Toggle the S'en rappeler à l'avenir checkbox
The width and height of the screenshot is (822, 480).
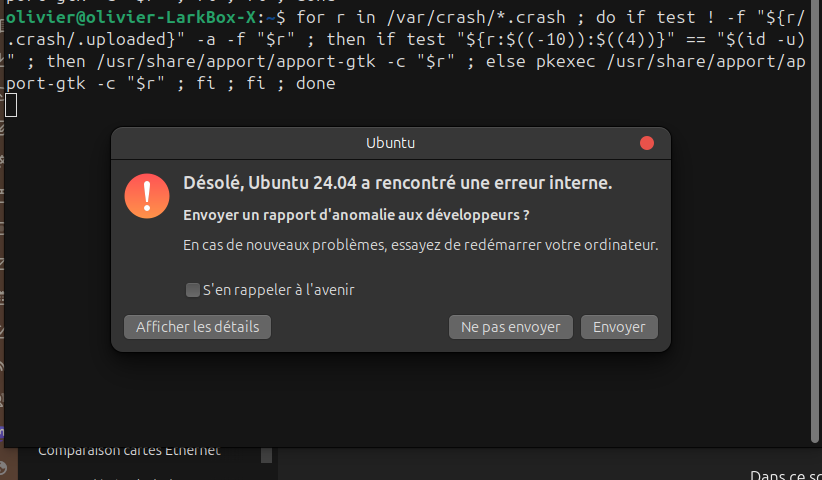point(193,290)
